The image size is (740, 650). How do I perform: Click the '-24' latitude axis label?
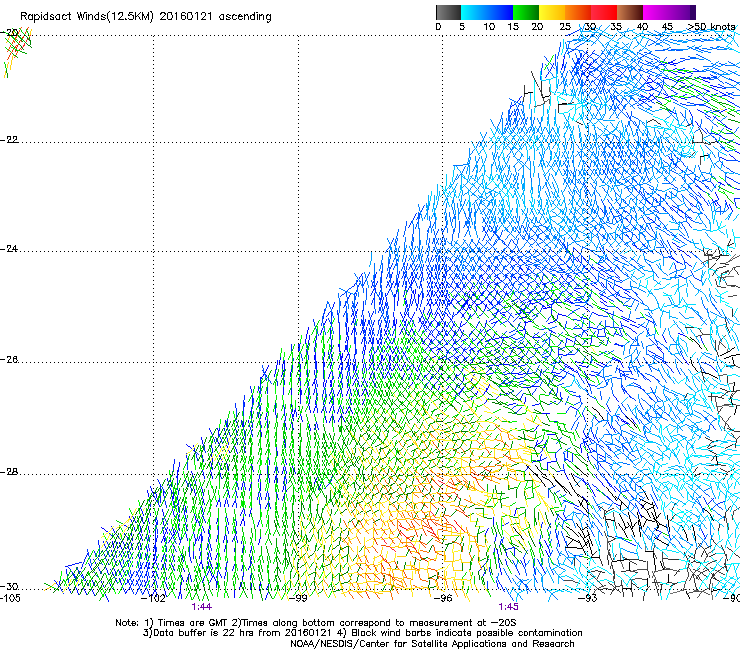click(10, 249)
